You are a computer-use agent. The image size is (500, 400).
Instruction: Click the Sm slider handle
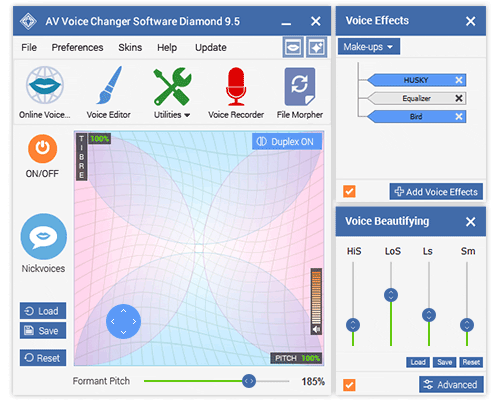pos(467,325)
